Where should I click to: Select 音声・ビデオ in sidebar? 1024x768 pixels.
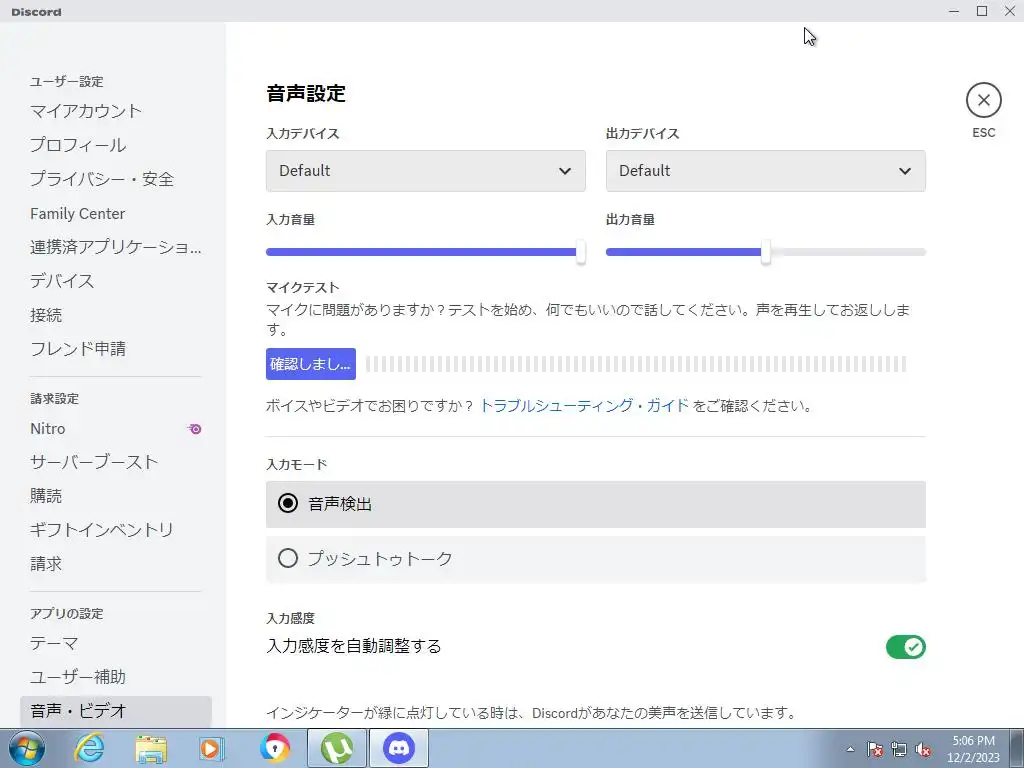(116, 711)
